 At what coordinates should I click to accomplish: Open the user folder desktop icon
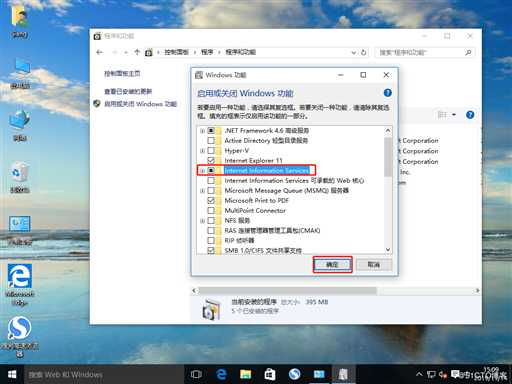(x=19, y=21)
